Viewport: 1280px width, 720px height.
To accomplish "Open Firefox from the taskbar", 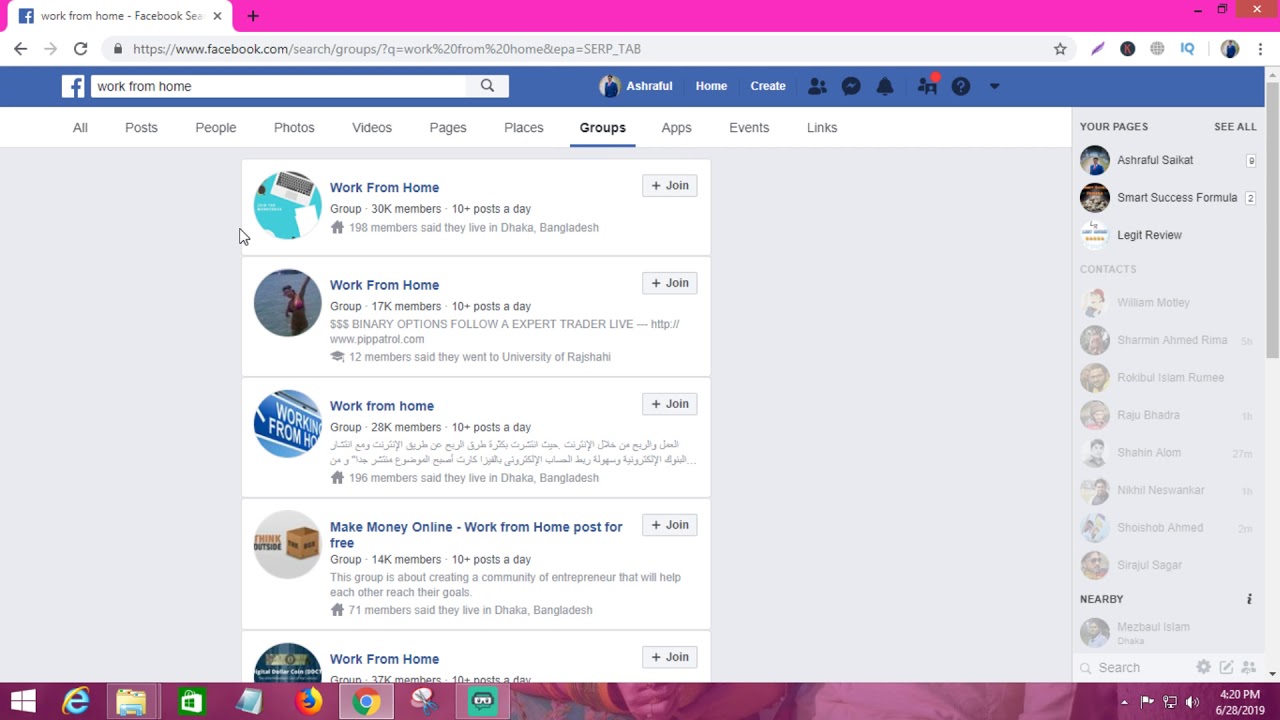I will (x=308, y=702).
